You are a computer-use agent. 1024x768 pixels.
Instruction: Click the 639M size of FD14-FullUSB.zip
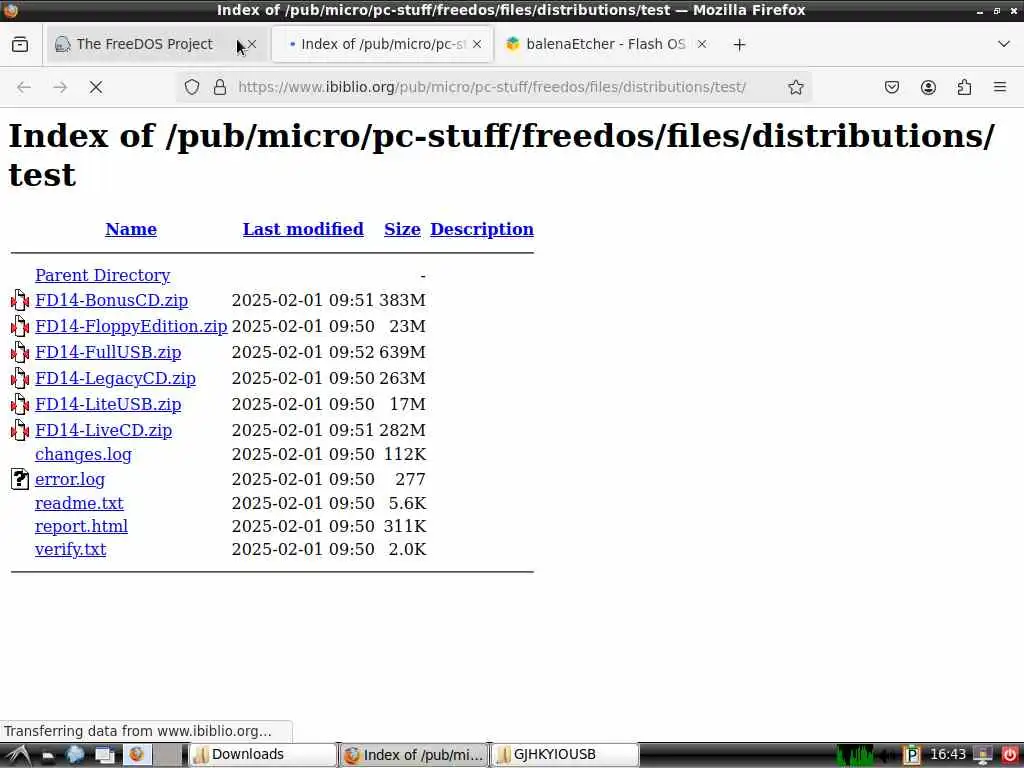402,352
